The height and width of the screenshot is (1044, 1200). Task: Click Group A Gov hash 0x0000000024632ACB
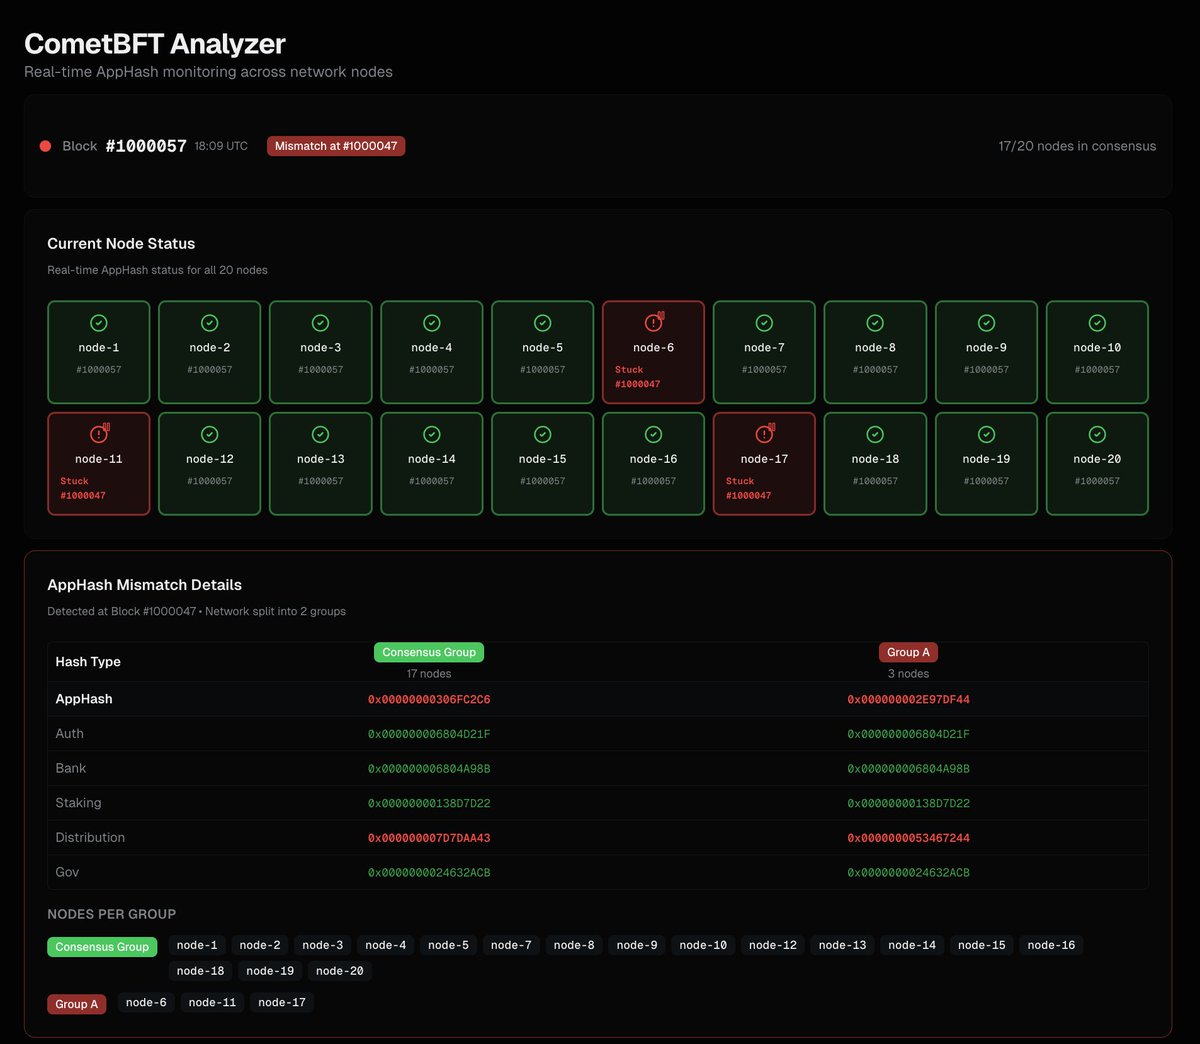coord(908,873)
